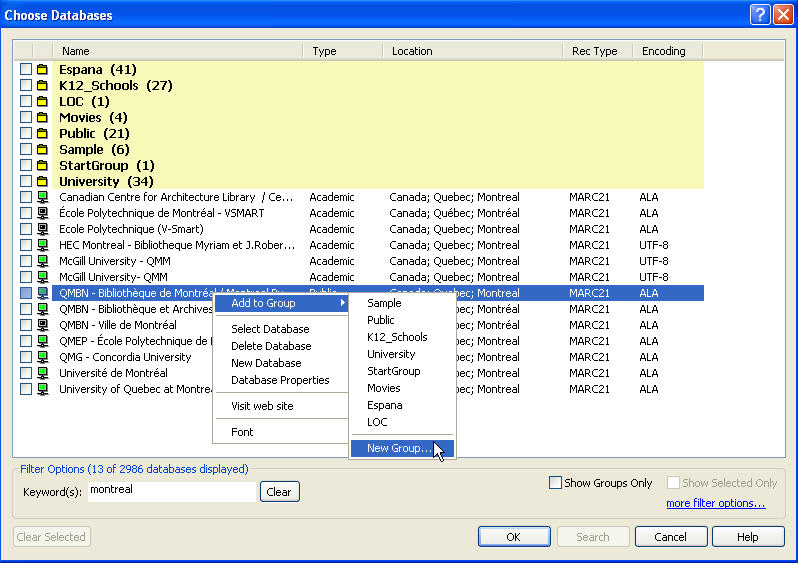Sort by the Rec Type column header
798x563 pixels.
click(597, 51)
